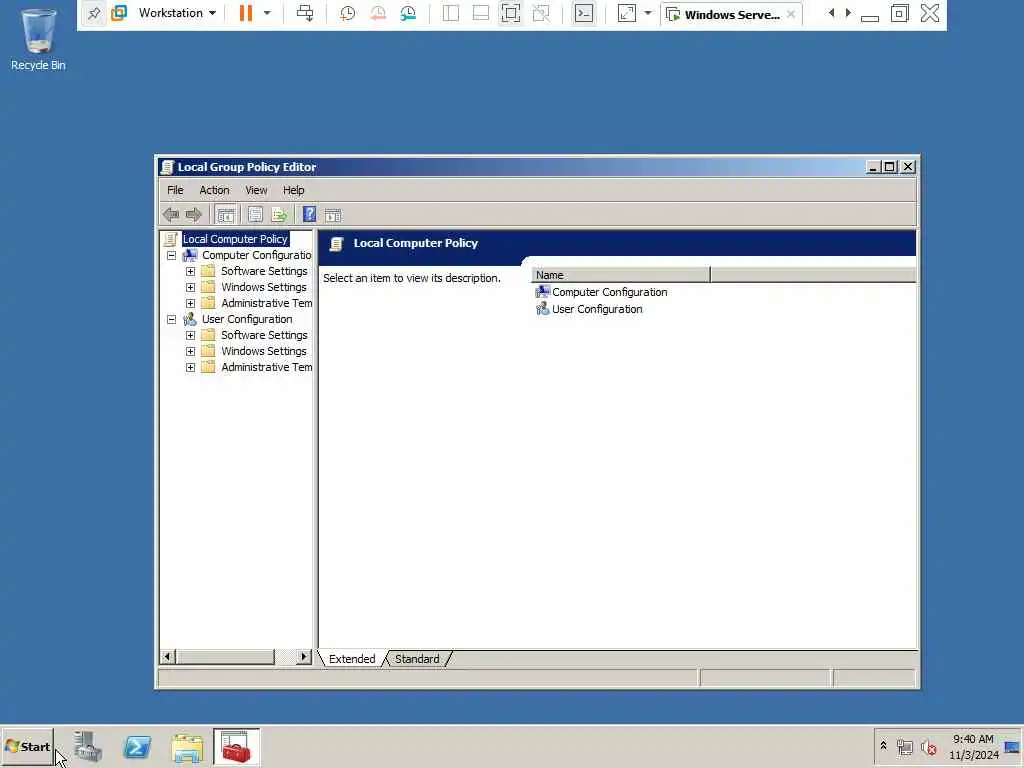Open the Action menu

(214, 190)
